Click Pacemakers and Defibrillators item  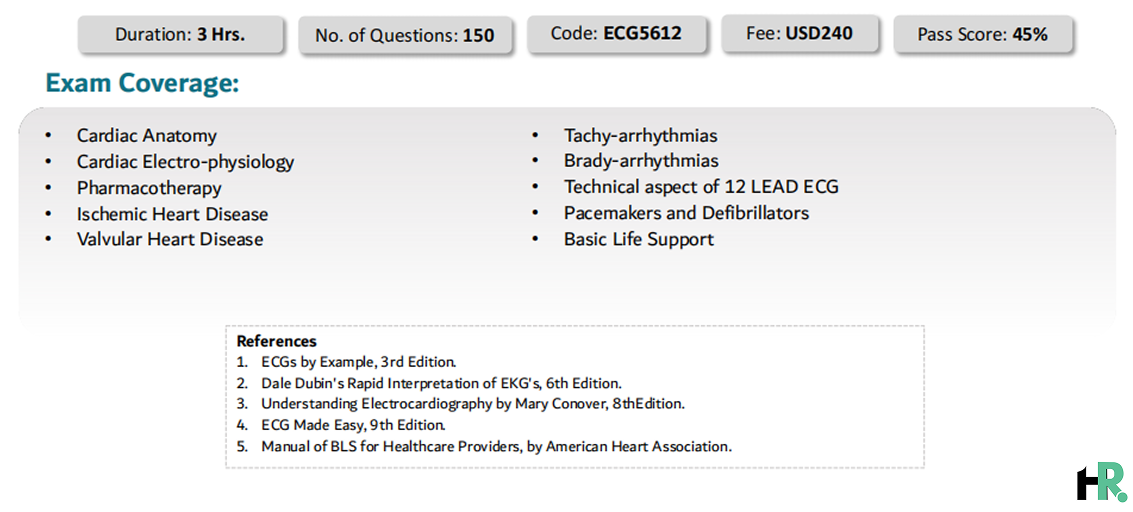point(686,213)
